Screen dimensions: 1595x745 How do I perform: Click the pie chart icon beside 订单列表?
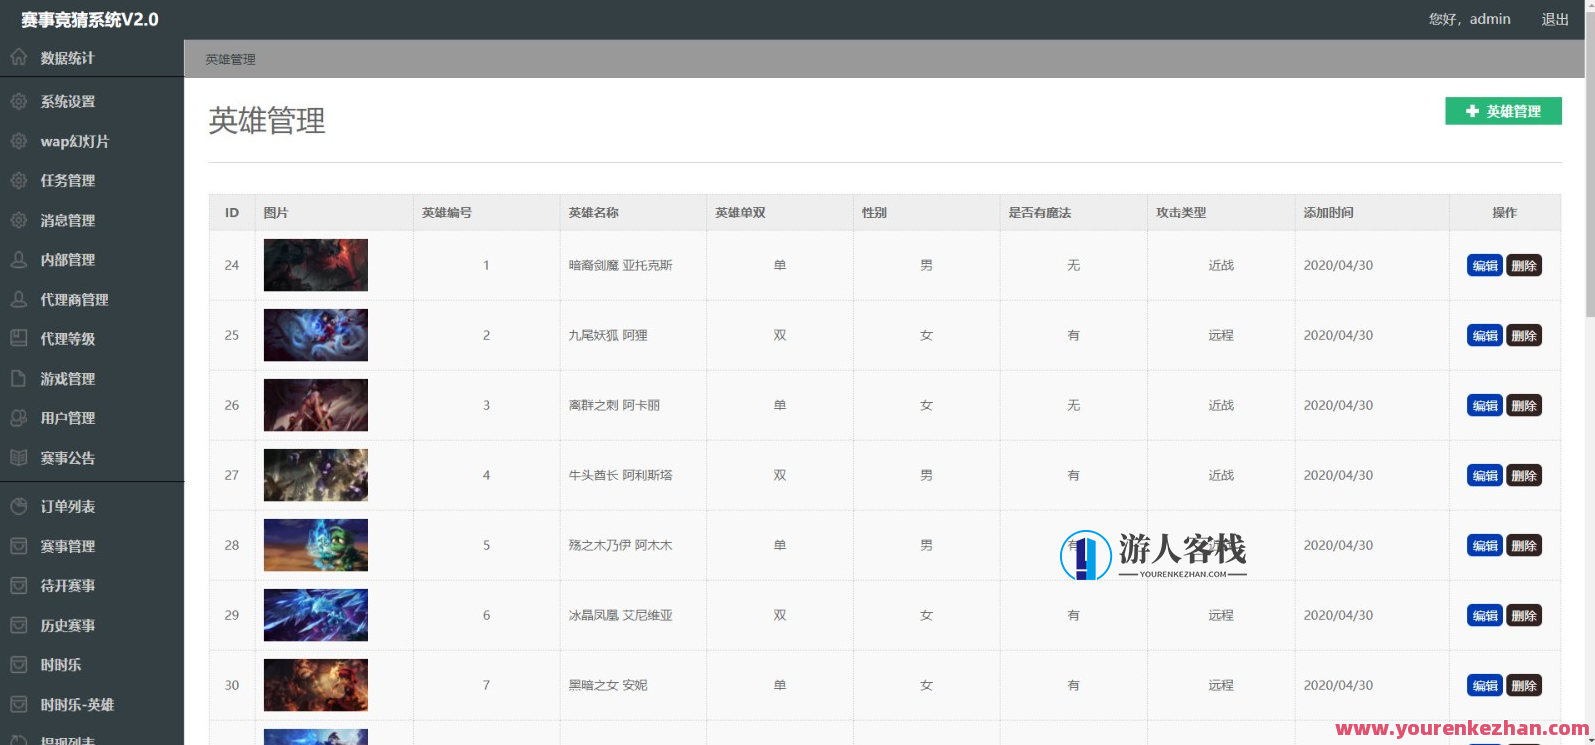point(19,506)
